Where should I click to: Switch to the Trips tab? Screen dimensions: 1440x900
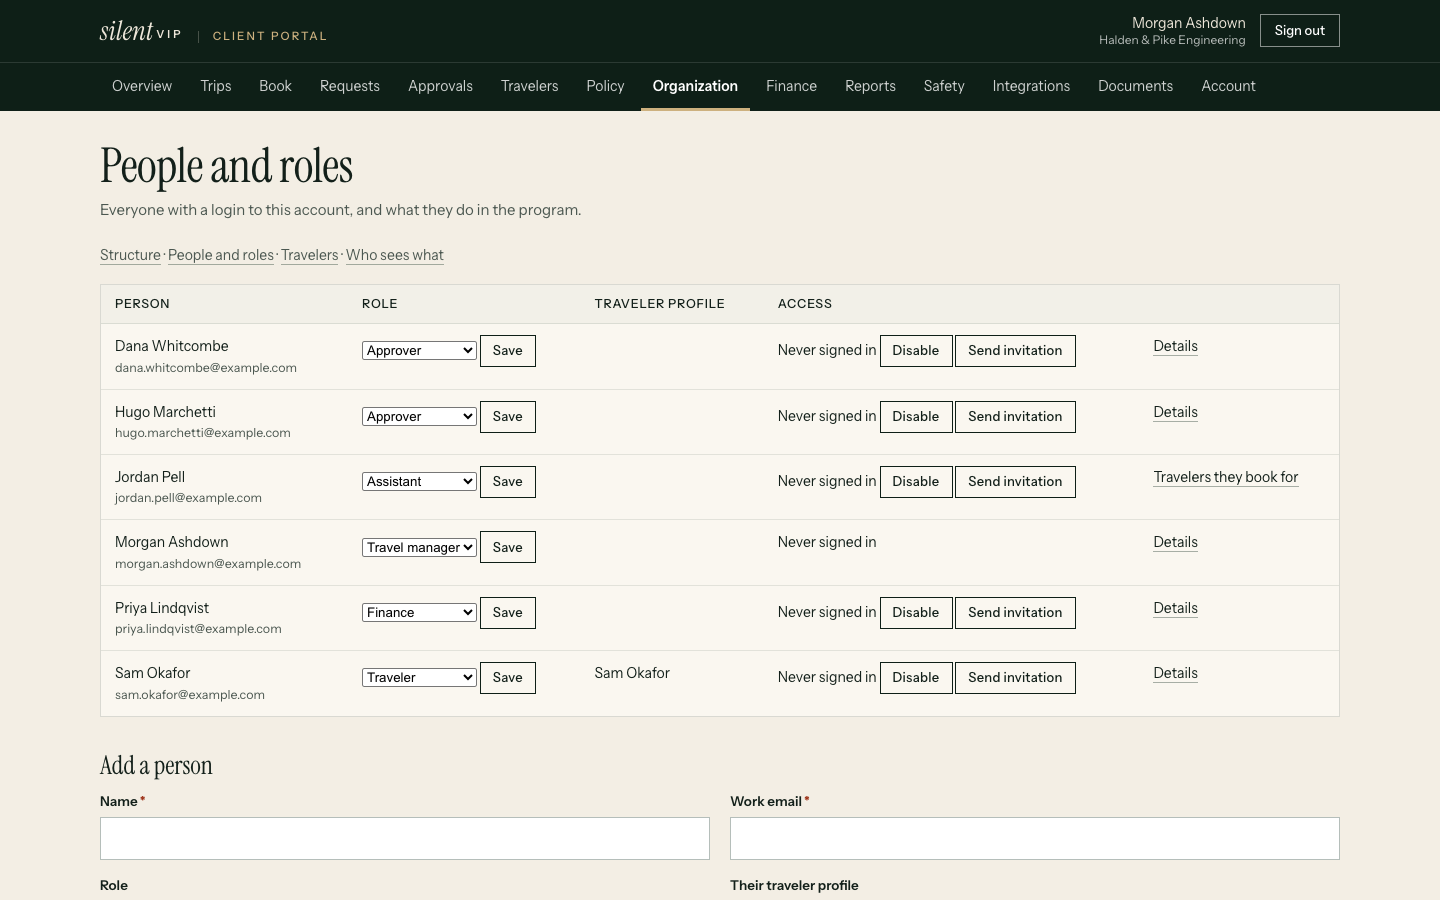click(216, 86)
